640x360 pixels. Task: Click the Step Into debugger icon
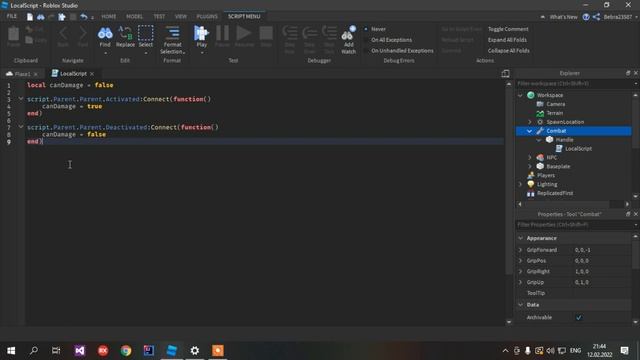click(x=290, y=33)
